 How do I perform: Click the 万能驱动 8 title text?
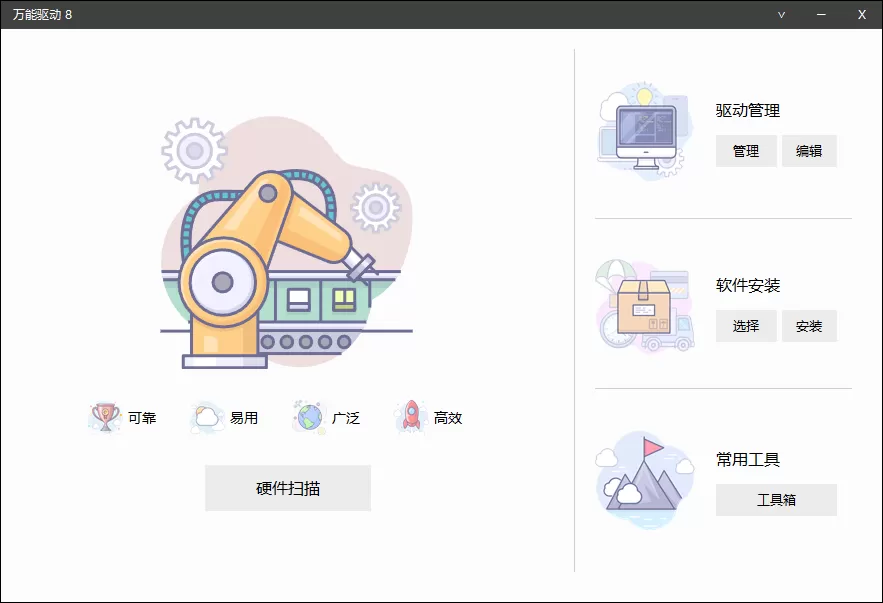coord(41,14)
